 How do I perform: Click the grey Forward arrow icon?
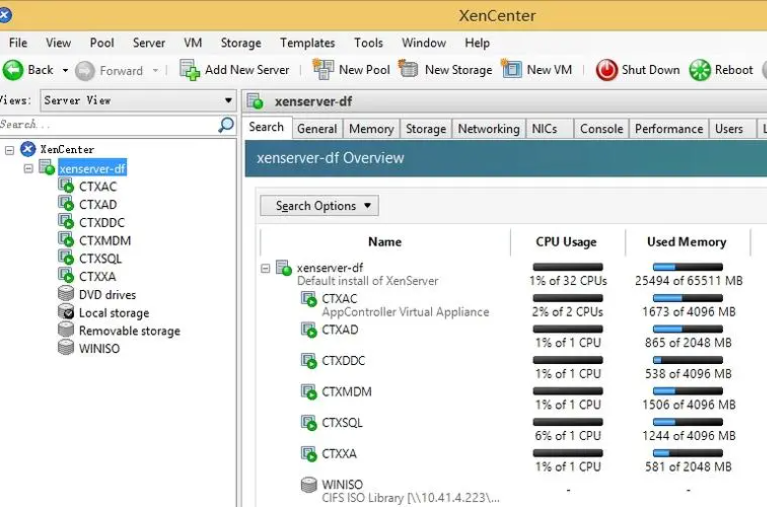pos(85,71)
